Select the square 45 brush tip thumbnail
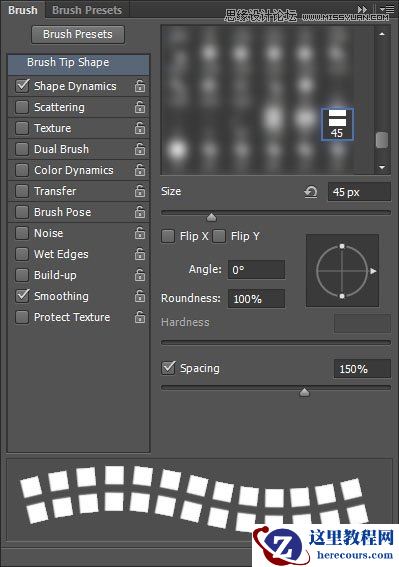Screen dimensions: 399x567 337,124
